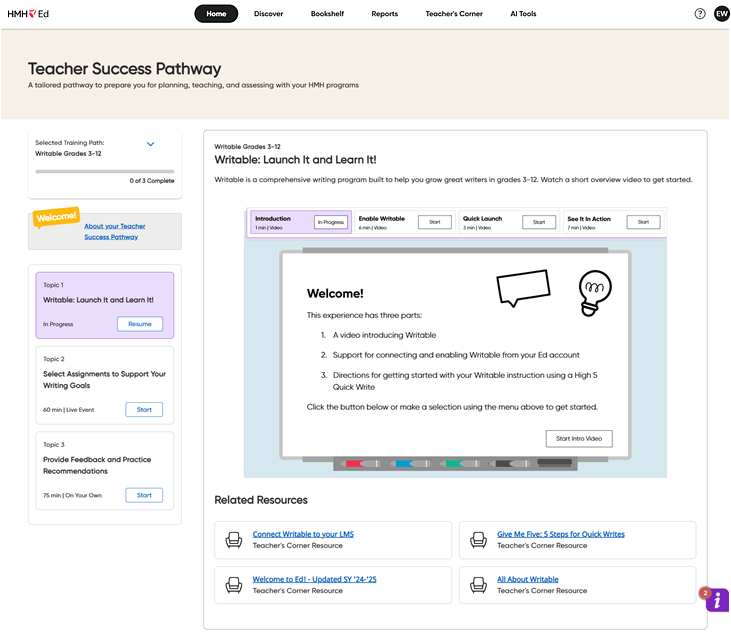Screen dimensions: 731x640
Task: Click the light bulb illustration
Action: coord(594,293)
